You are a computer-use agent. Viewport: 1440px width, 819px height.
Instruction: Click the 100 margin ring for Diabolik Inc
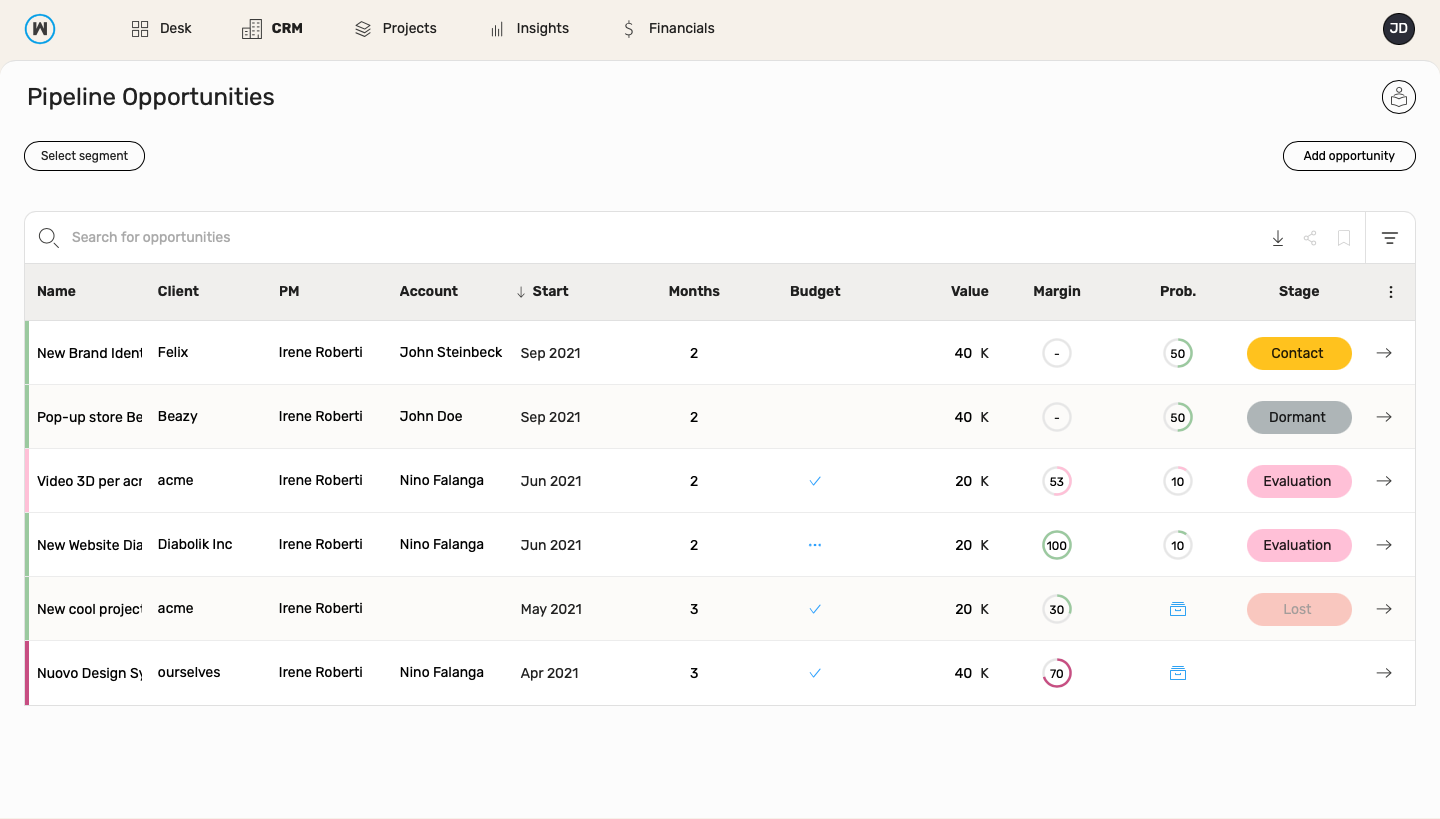click(x=1057, y=545)
